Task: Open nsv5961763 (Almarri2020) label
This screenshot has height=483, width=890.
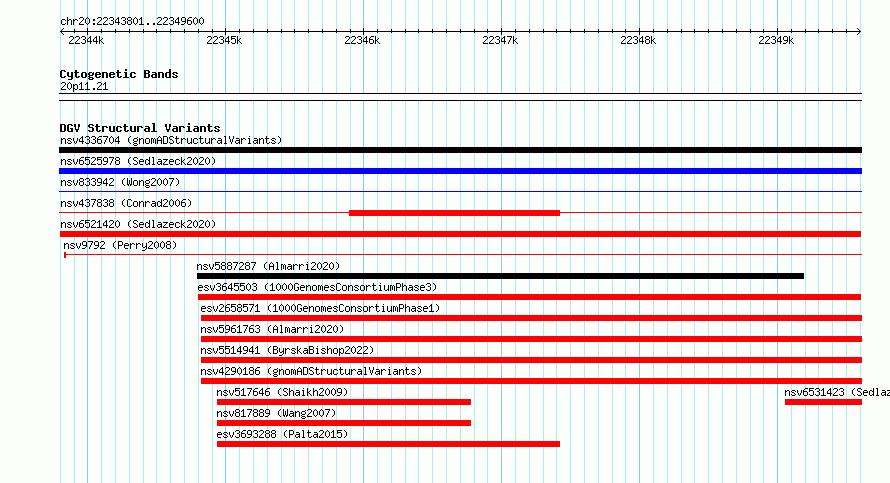Action: (x=272, y=329)
